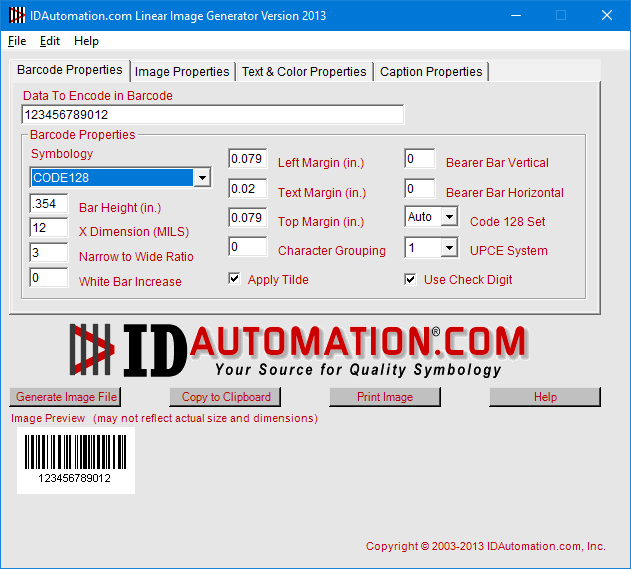Click the IDAutomation app icon in title bar
This screenshot has height=569, width=631.
point(17,16)
